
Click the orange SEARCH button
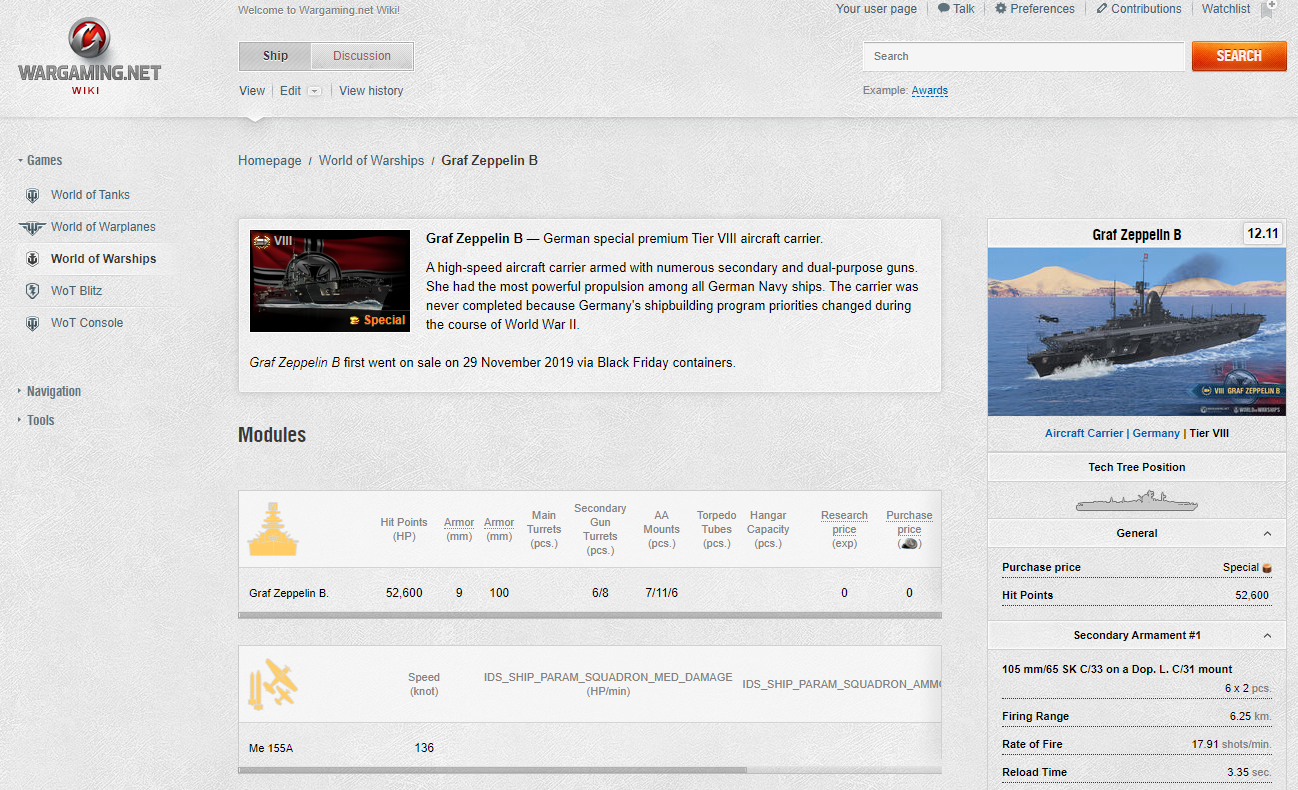(1239, 56)
